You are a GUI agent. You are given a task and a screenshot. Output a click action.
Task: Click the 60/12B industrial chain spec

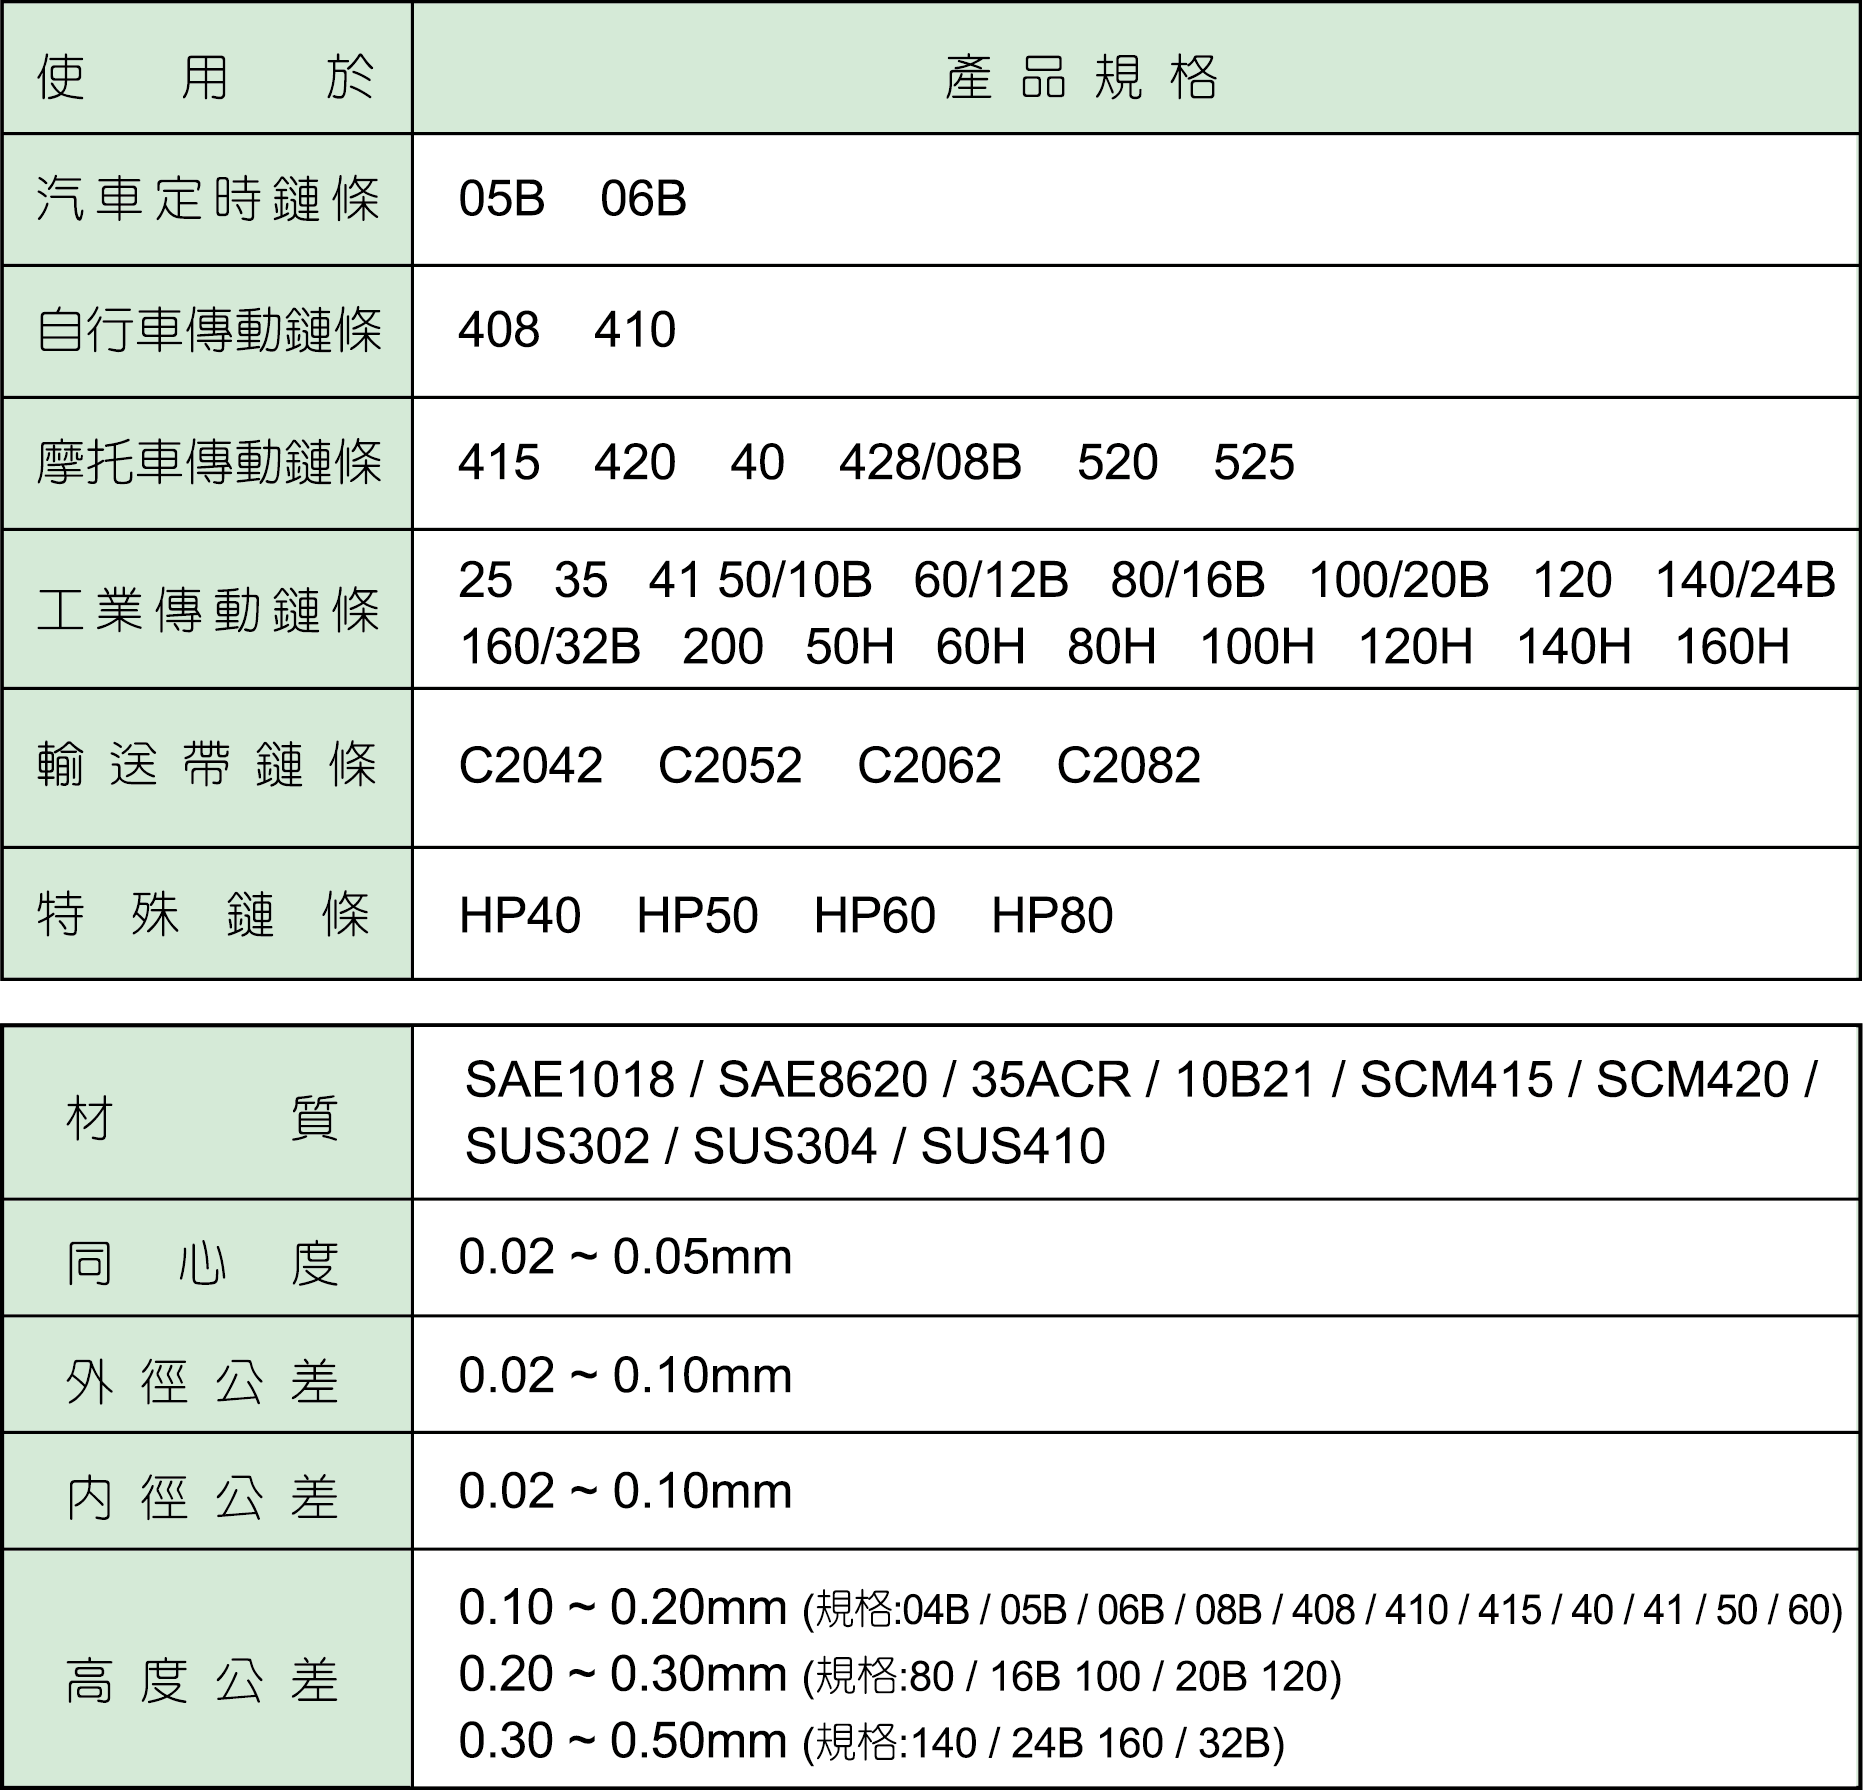(990, 580)
